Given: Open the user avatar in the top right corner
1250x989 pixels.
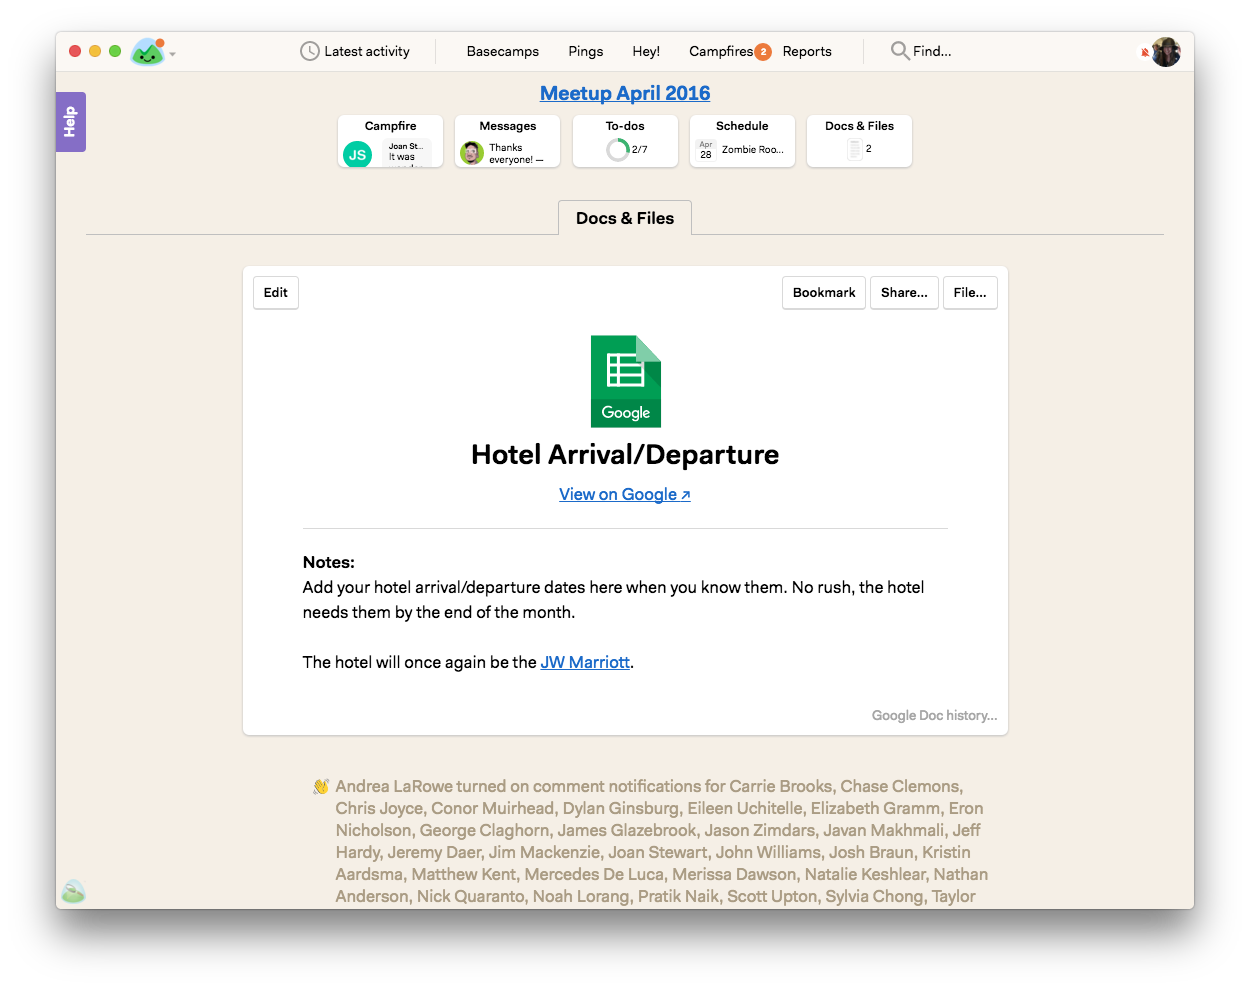Looking at the screenshot, I should point(1166,51).
